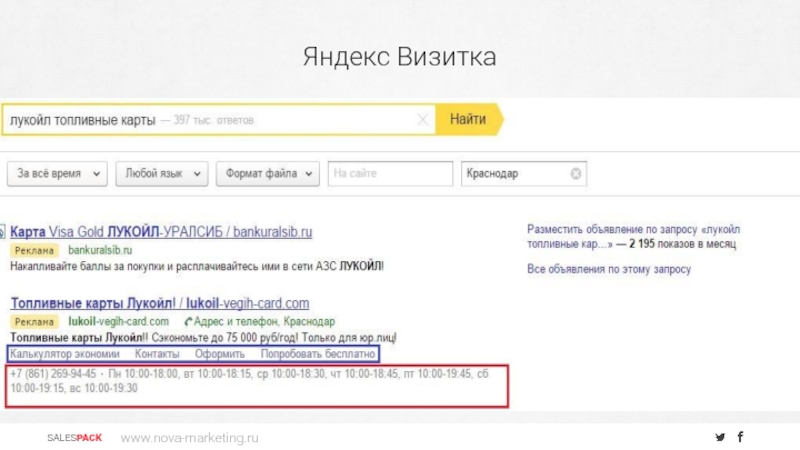Open Twitter via the bird icon
Image resolution: width=800 pixels, height=450 pixels.
720,437
